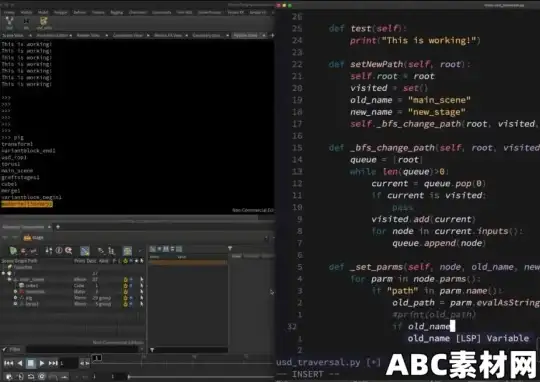
Task: Select 'old_name [LSP] Variable' completion in Vim
Action: point(468,338)
